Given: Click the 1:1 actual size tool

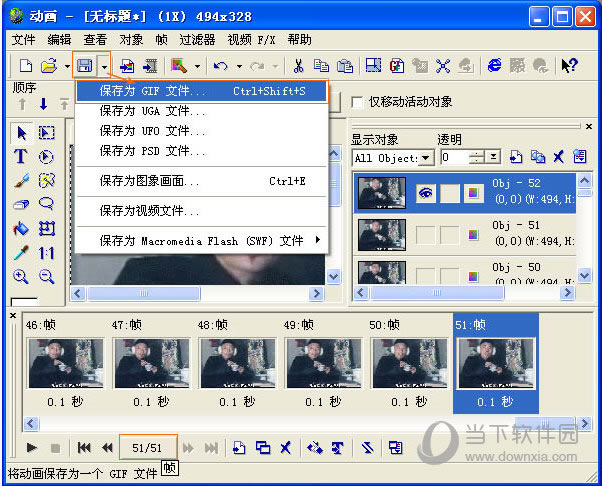Looking at the screenshot, I should pos(46,253).
